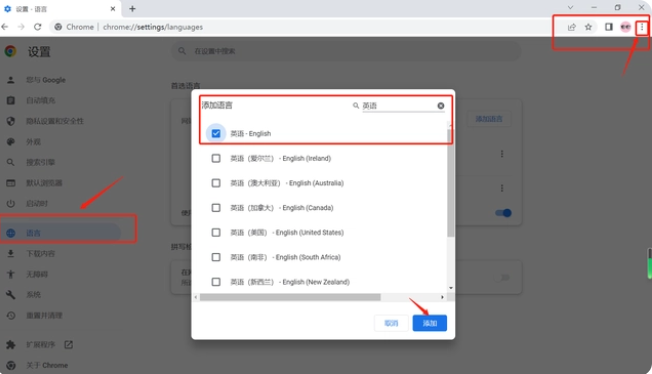Open 下载内容 in the sidebar
The width and height of the screenshot is (652, 374).
40,253
